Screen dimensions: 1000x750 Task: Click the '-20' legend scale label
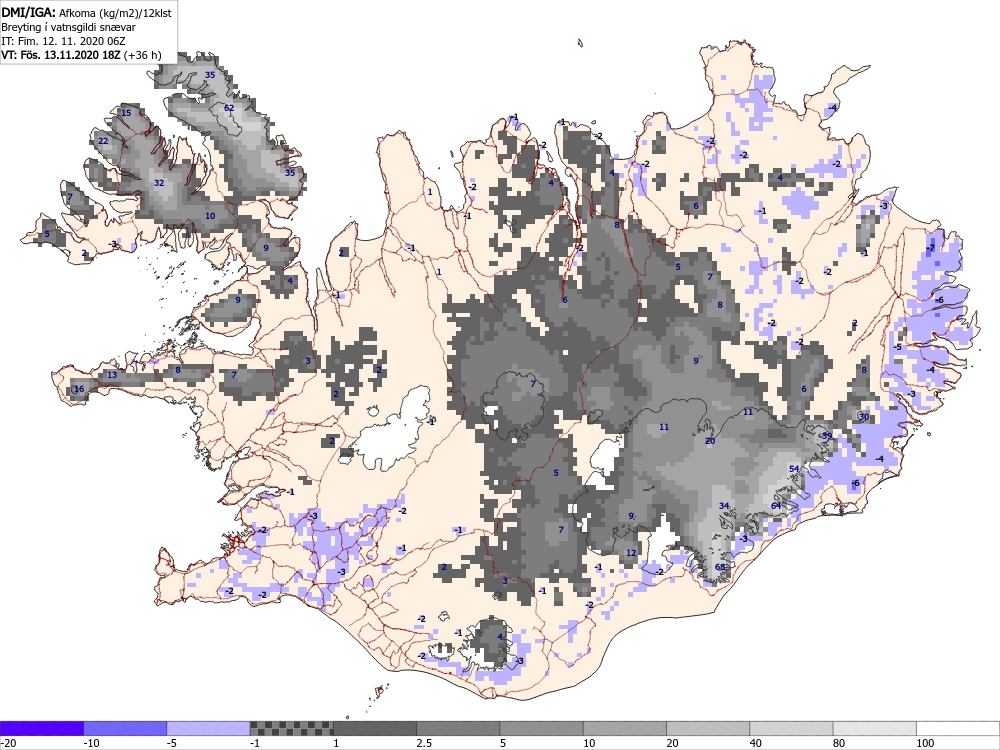[x=8, y=743]
